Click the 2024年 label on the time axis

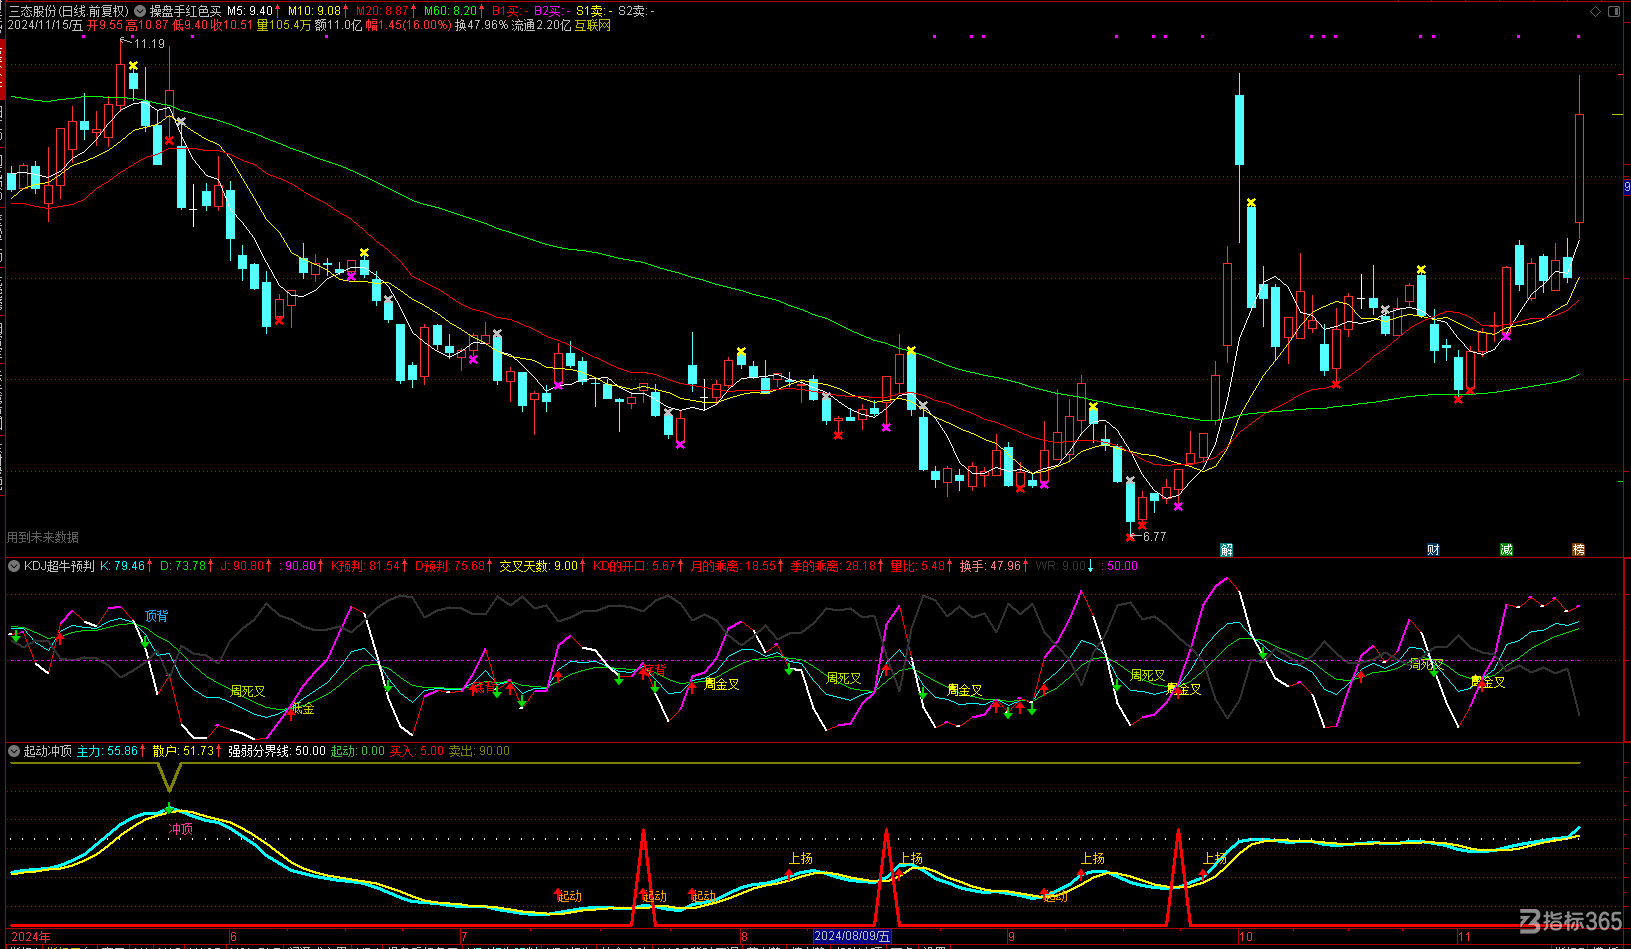(31, 937)
